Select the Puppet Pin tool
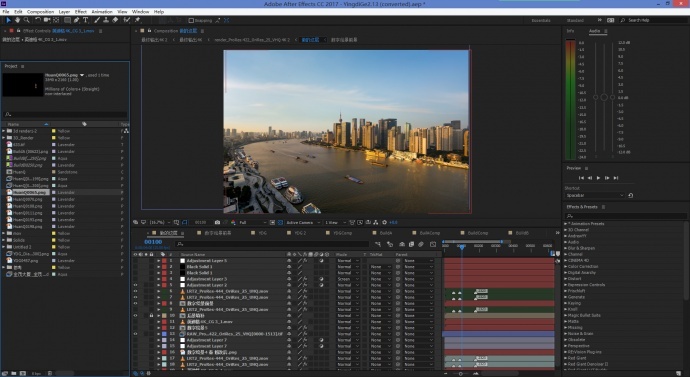 tap(137, 20)
